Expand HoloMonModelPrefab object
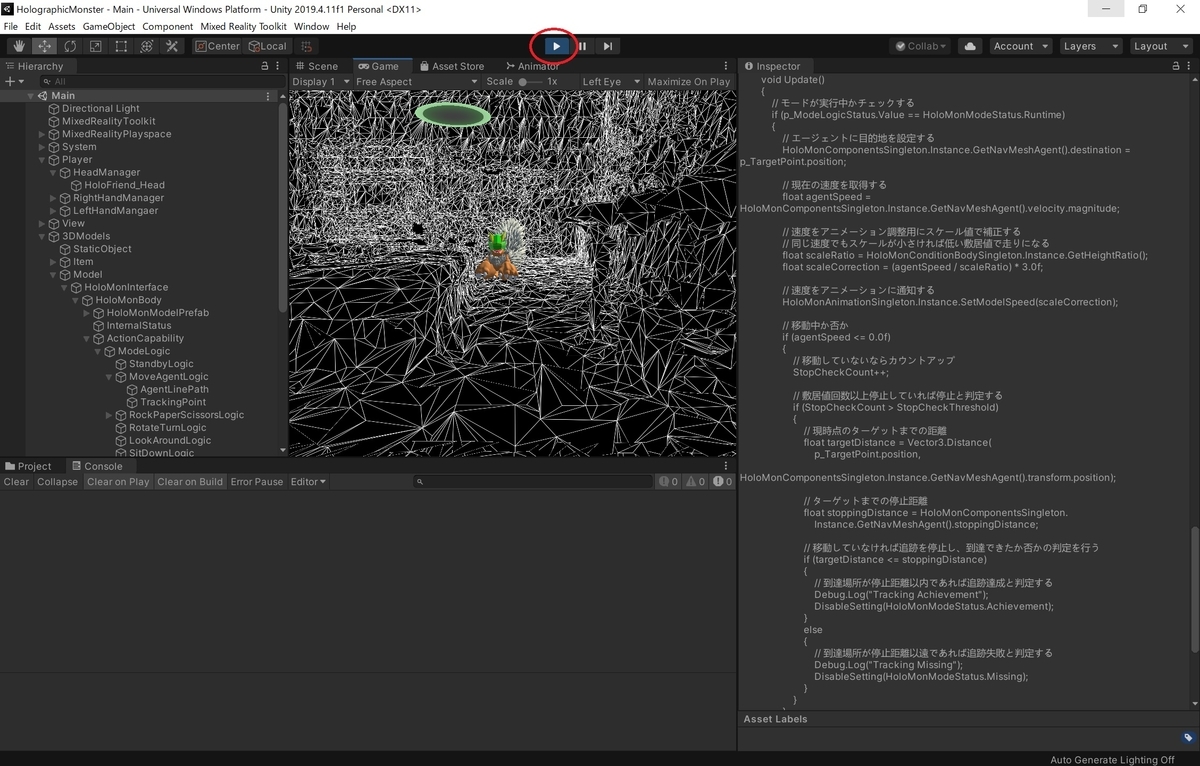Viewport: 1200px width, 766px height. pyautogui.click(x=86, y=313)
